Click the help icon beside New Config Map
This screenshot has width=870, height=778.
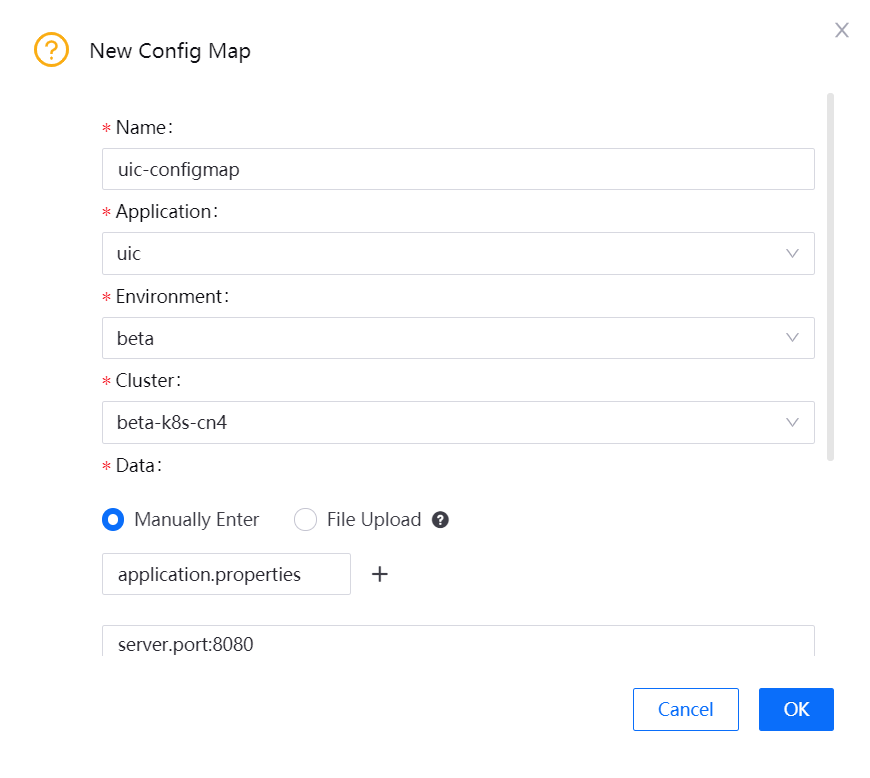click(x=51, y=50)
